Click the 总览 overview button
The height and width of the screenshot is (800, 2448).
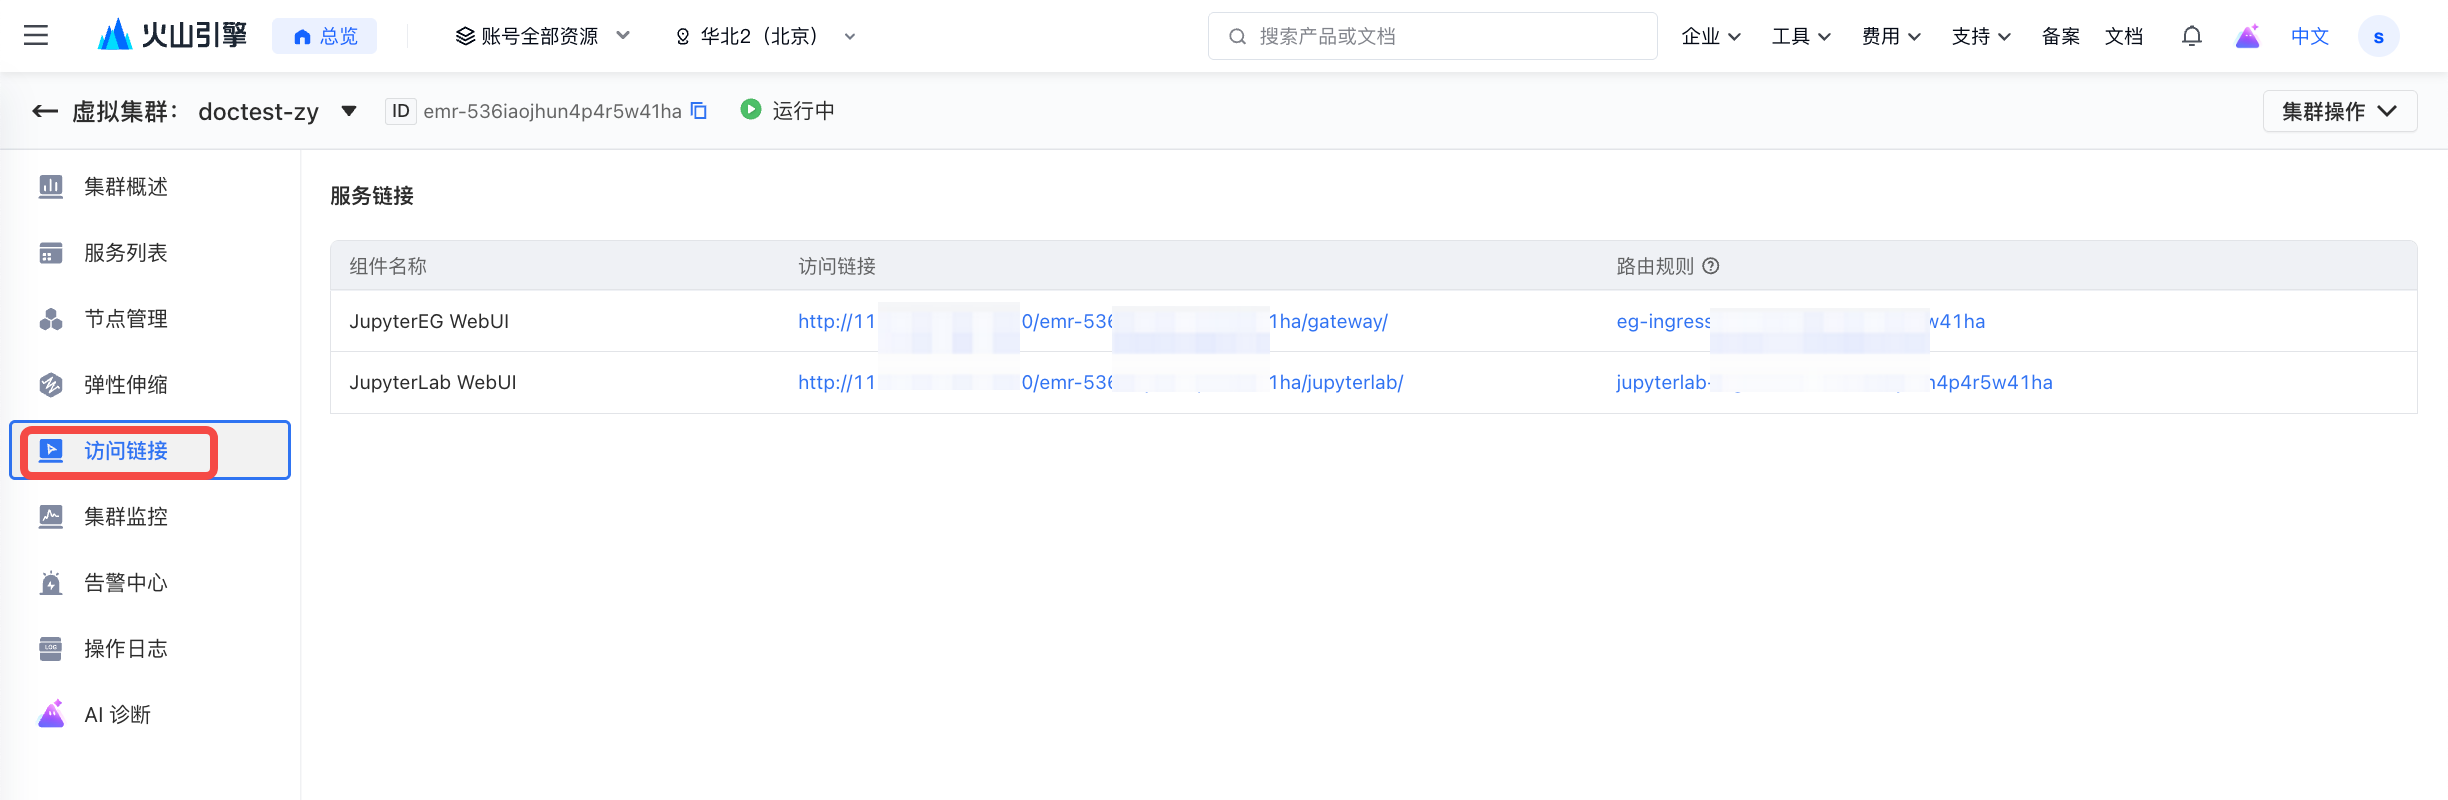(325, 36)
